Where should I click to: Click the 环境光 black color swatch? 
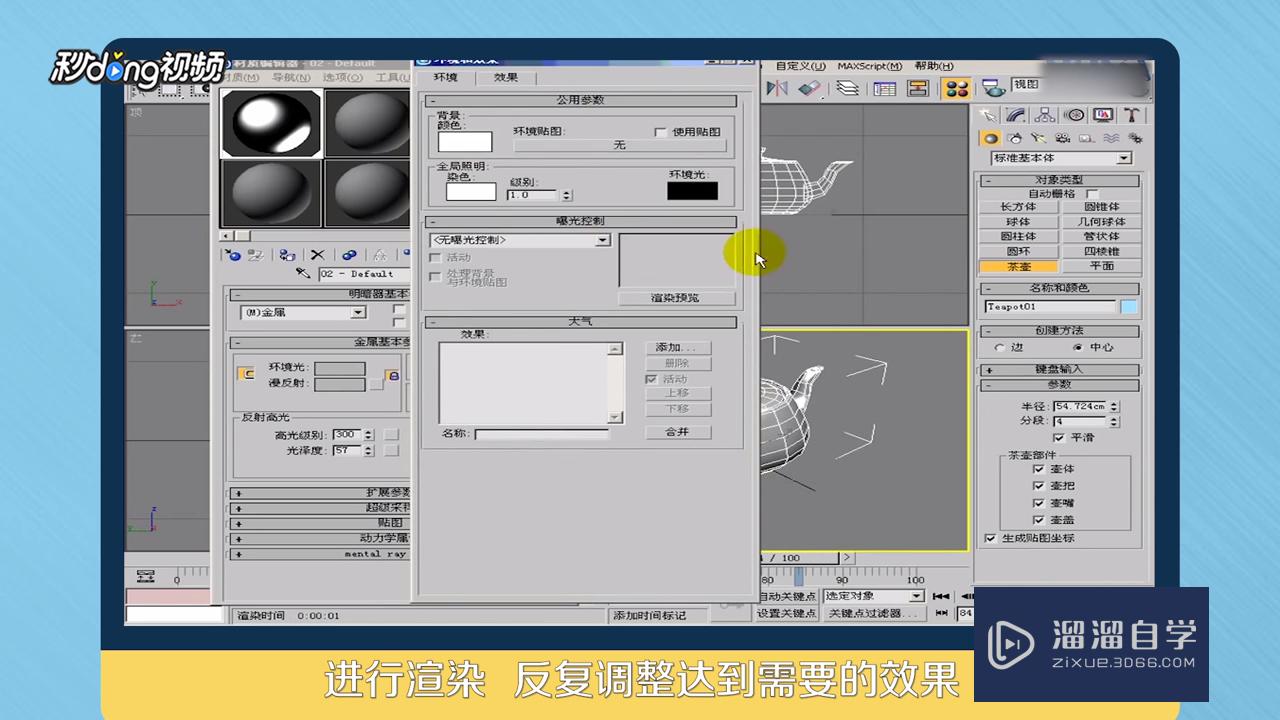click(x=693, y=191)
